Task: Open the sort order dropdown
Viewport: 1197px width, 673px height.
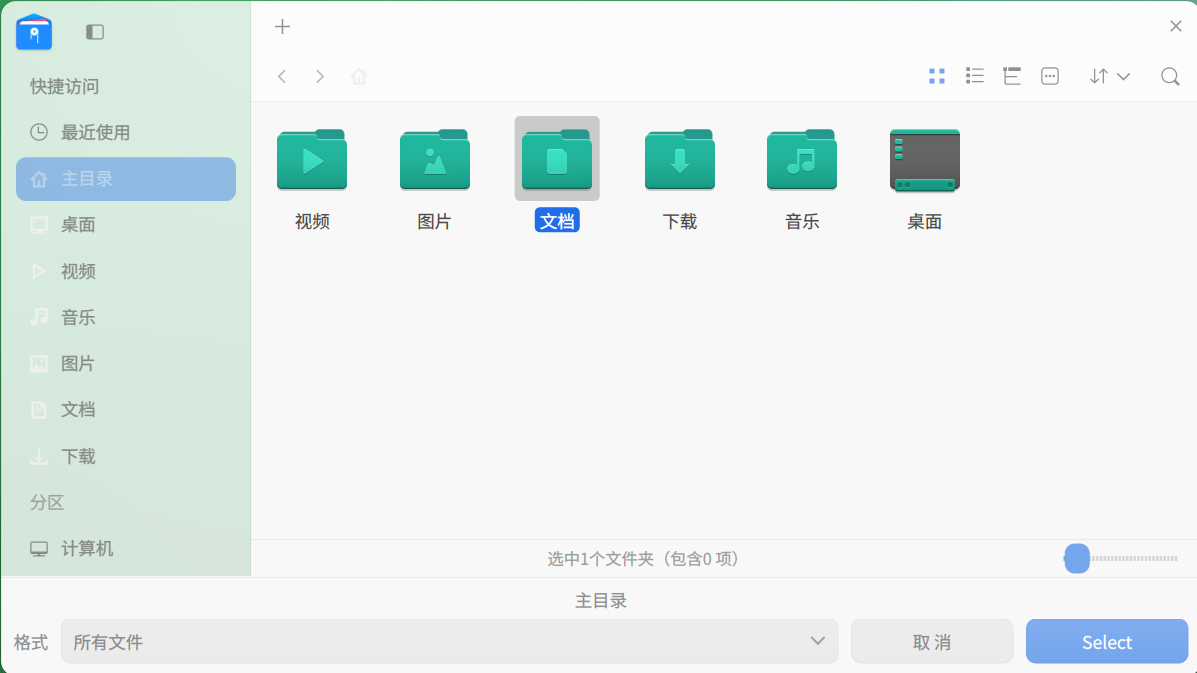Action: tap(1110, 76)
